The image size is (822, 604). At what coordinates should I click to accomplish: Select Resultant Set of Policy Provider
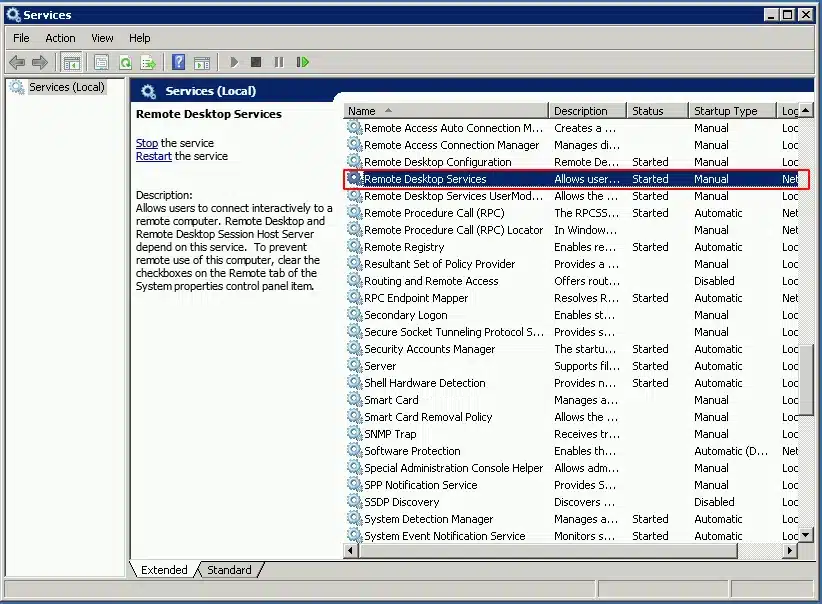[x=572, y=264]
